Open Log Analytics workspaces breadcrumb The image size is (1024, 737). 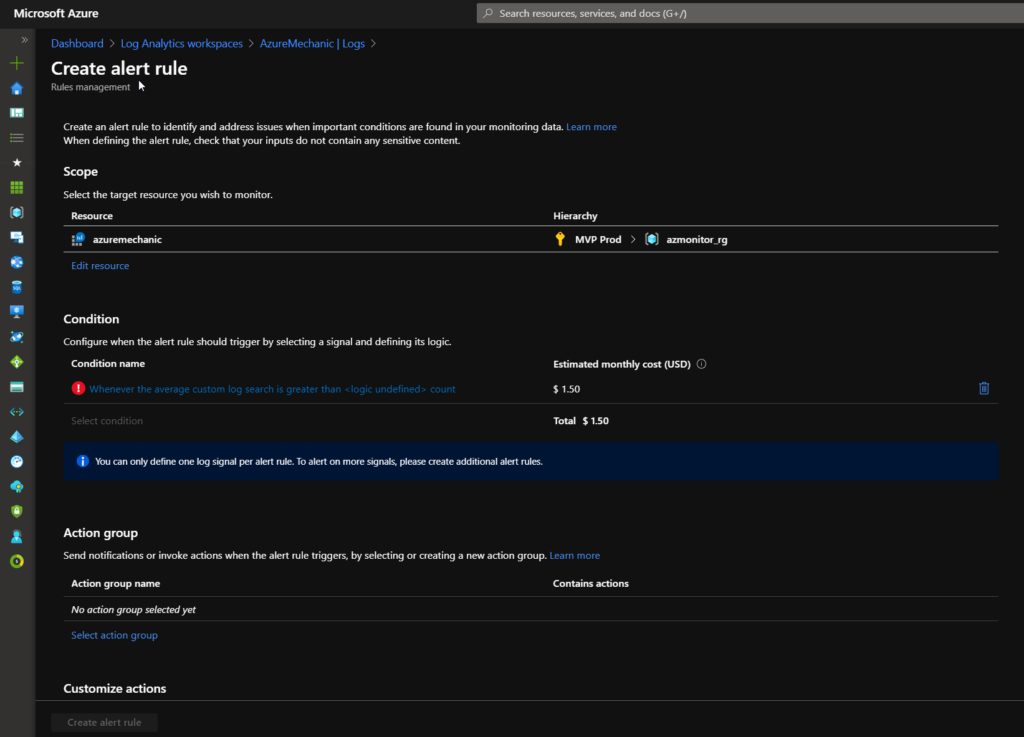click(x=182, y=44)
